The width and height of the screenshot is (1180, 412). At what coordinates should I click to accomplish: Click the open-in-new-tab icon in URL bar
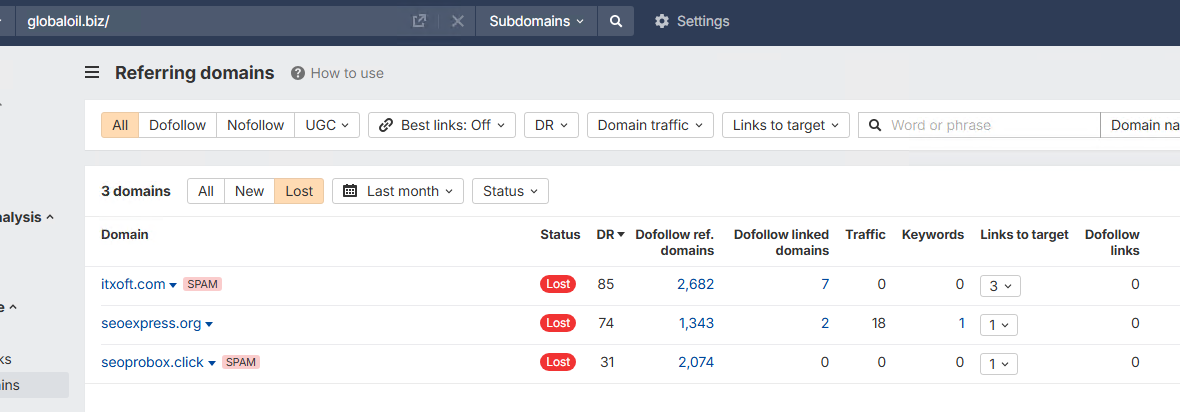click(x=420, y=21)
